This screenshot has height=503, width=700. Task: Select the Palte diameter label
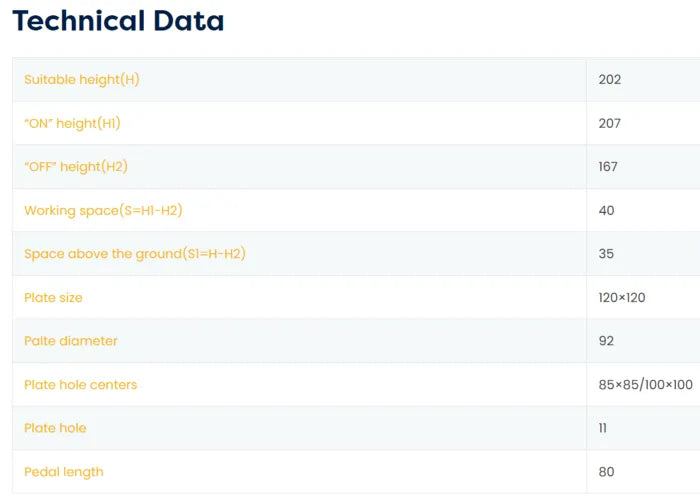tap(71, 341)
